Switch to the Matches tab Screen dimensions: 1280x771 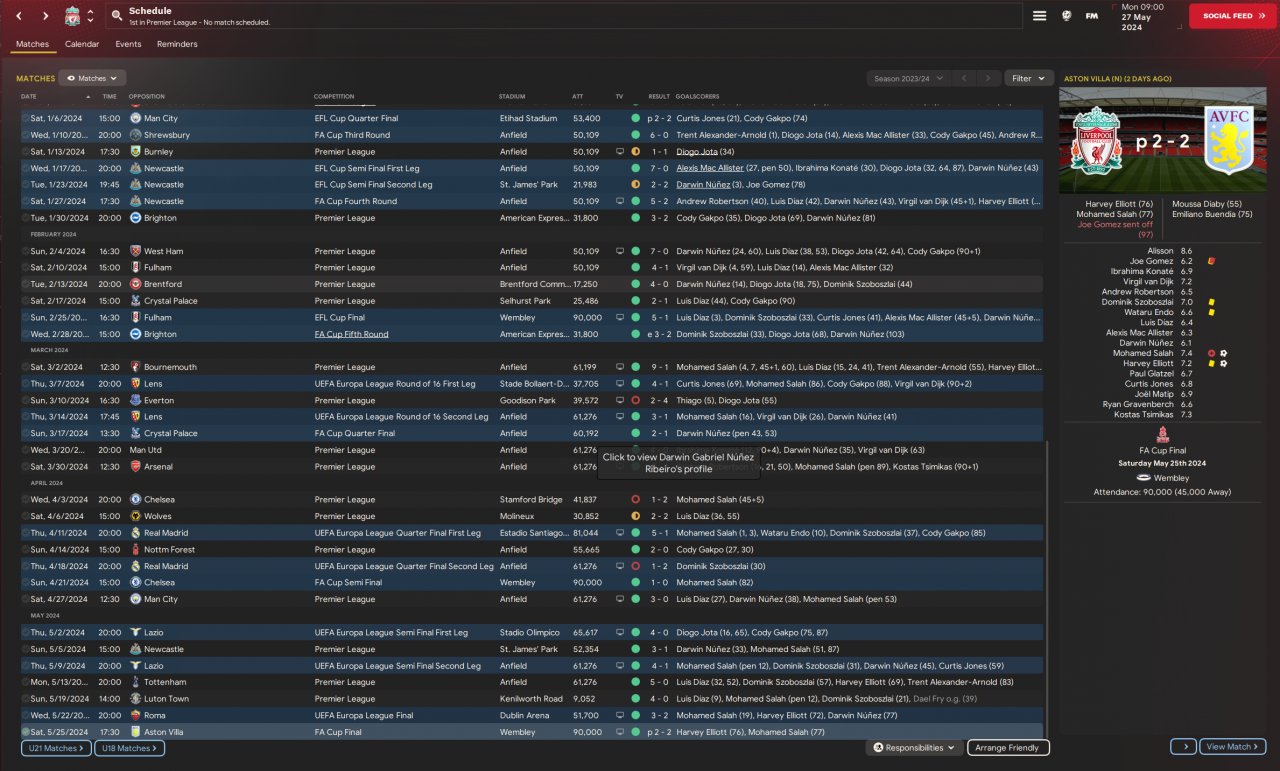[32, 44]
